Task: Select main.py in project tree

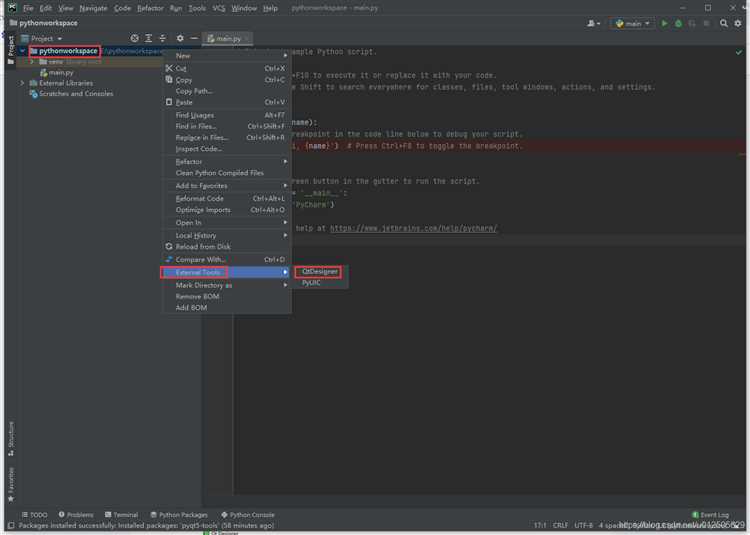Action: pyautogui.click(x=57, y=73)
